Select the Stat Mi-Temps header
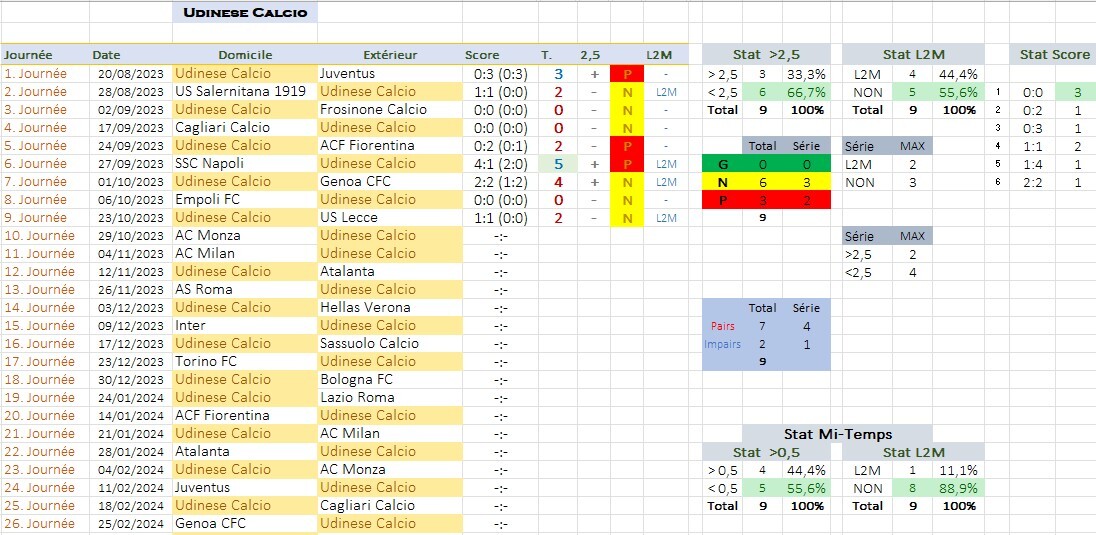 pyautogui.click(x=837, y=434)
